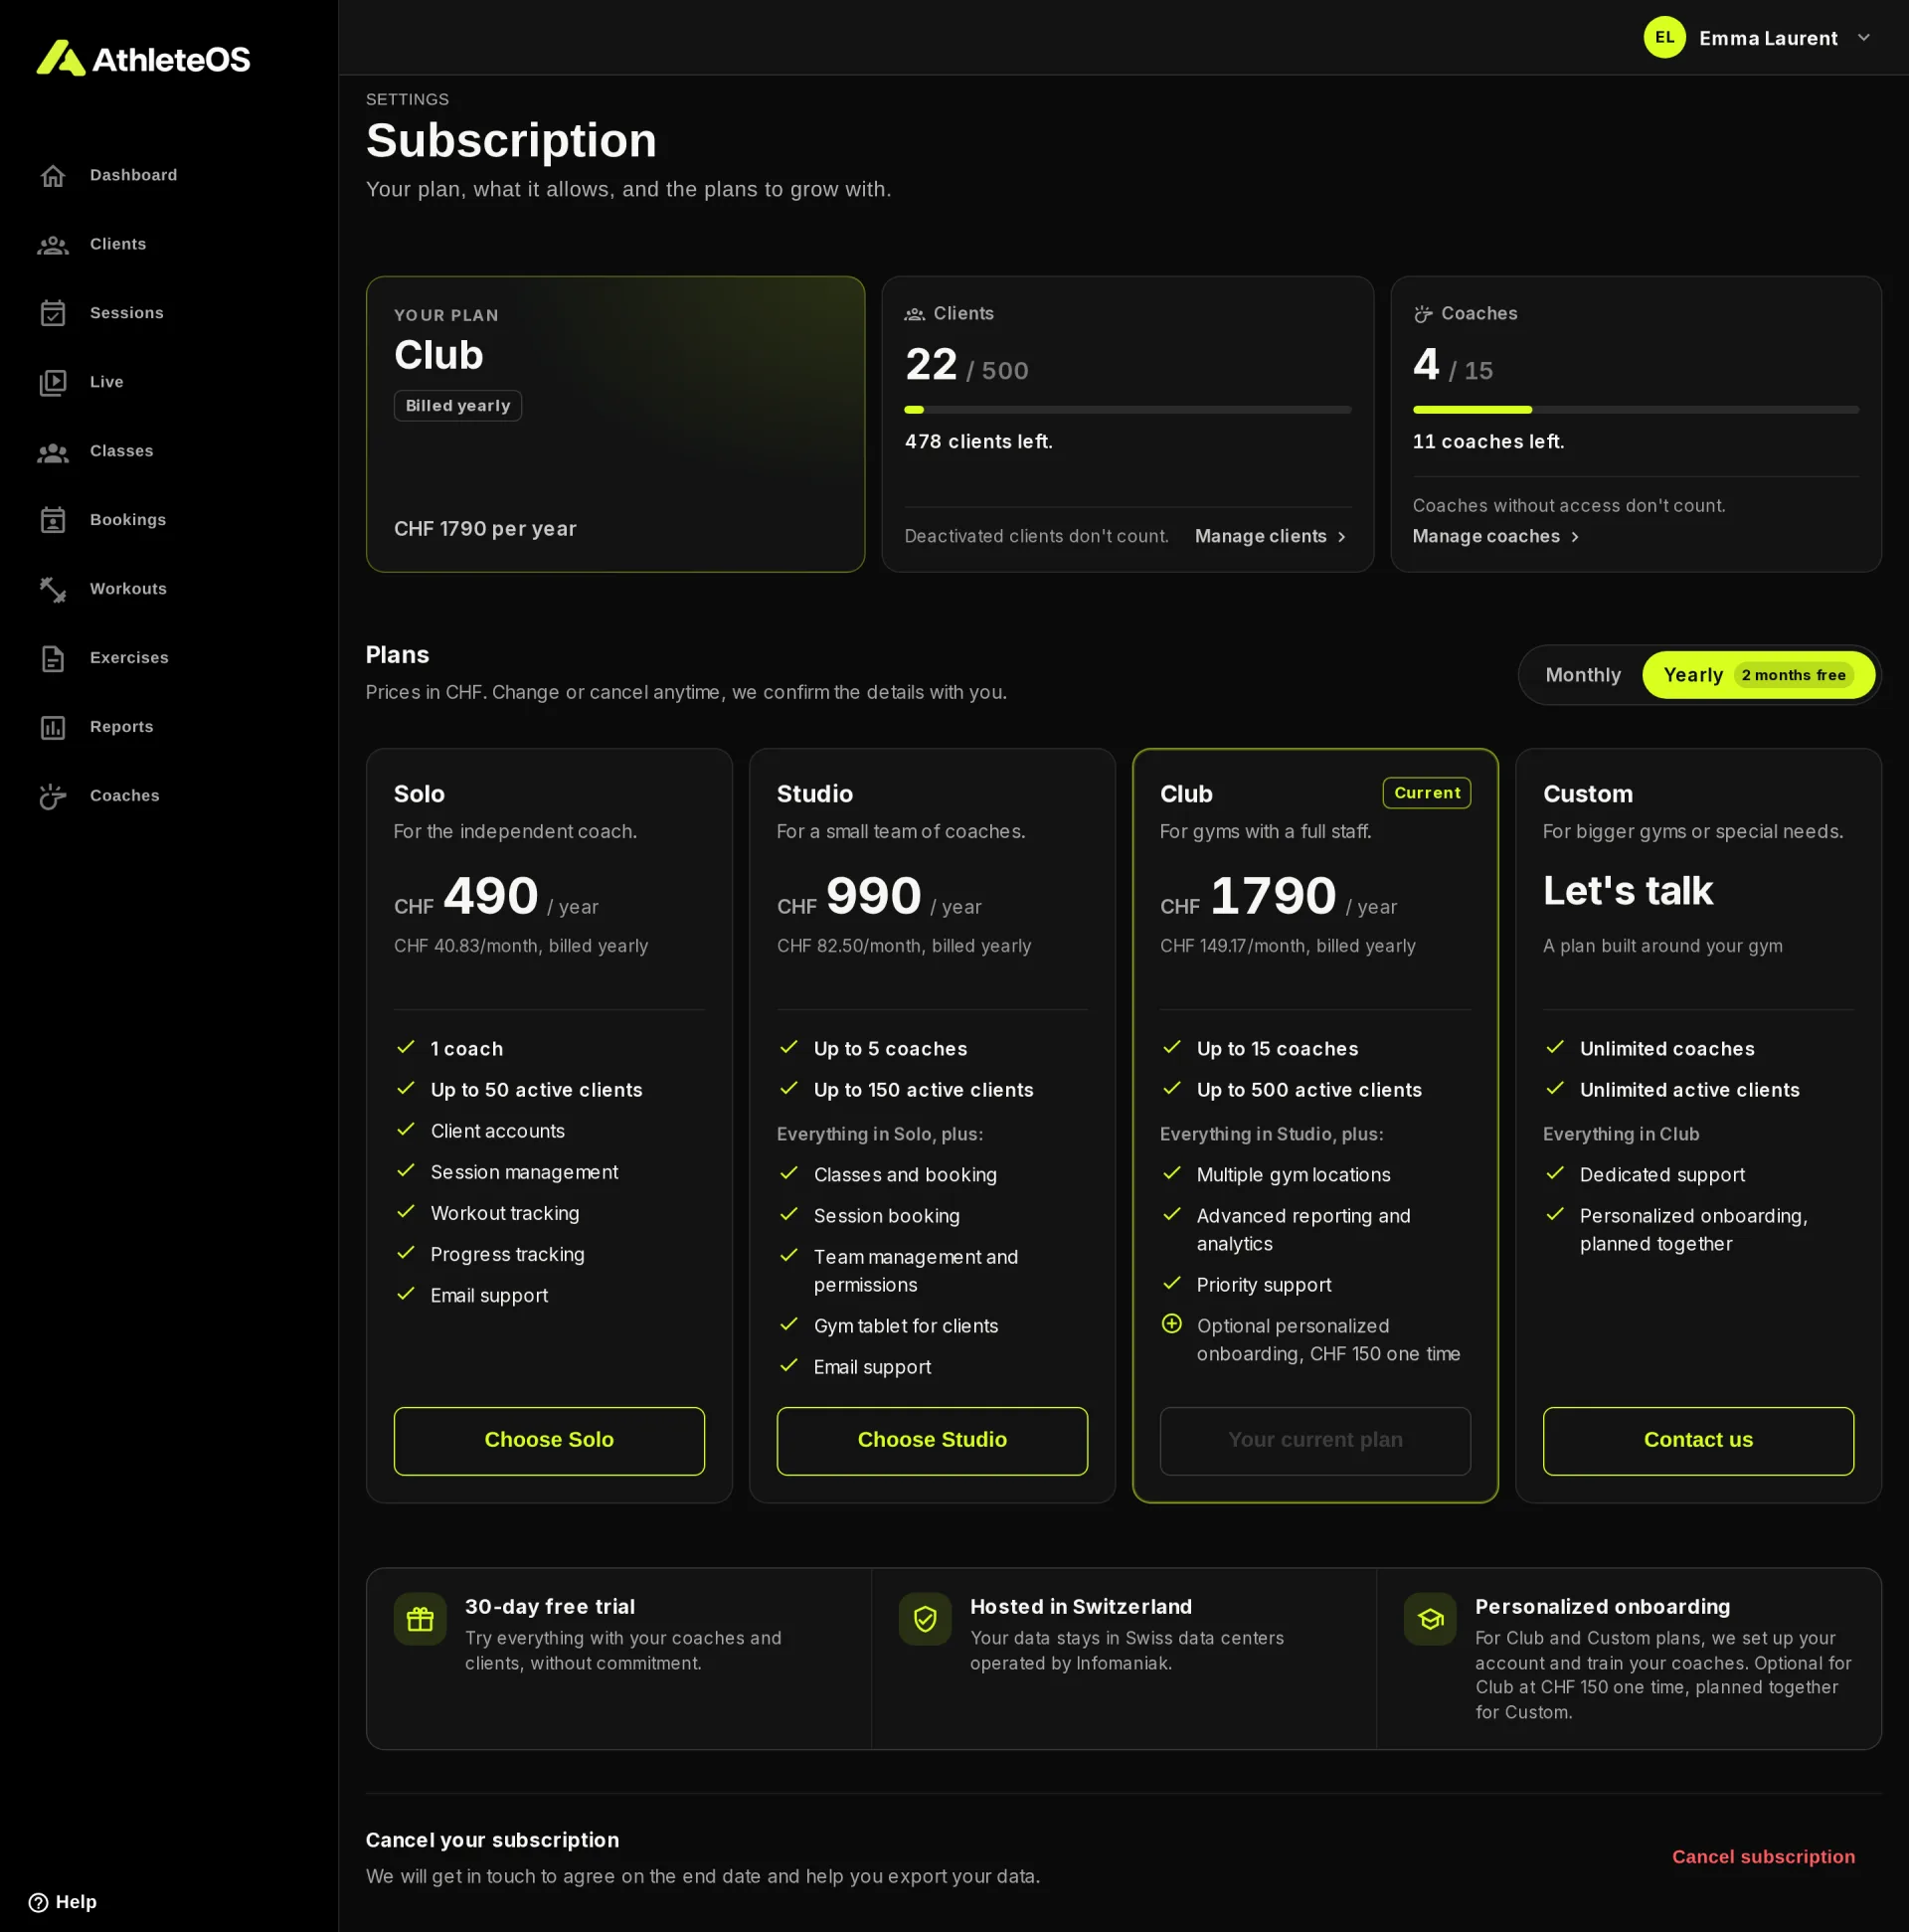
Task: Click the graduation cap Personalized onboarding icon
Action: coord(1430,1619)
